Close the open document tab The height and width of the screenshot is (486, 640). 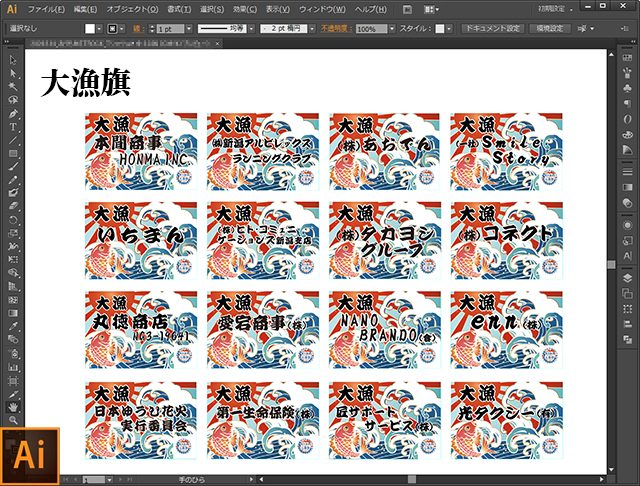click(218, 43)
